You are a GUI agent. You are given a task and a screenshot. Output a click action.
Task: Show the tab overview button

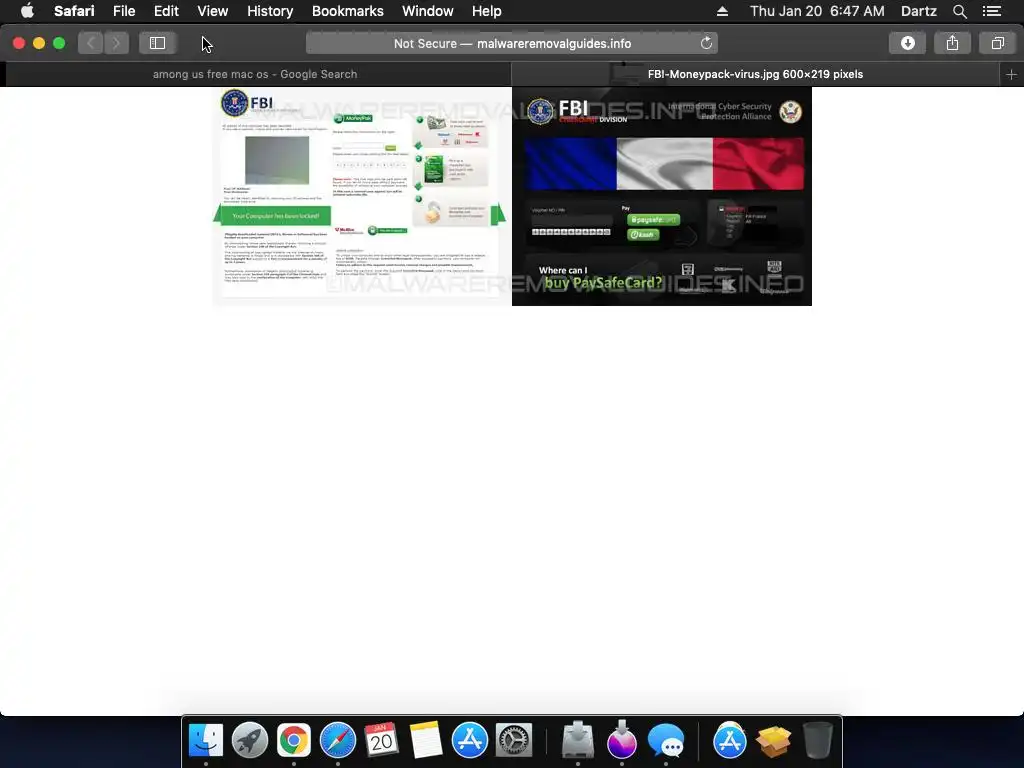[x=997, y=43]
